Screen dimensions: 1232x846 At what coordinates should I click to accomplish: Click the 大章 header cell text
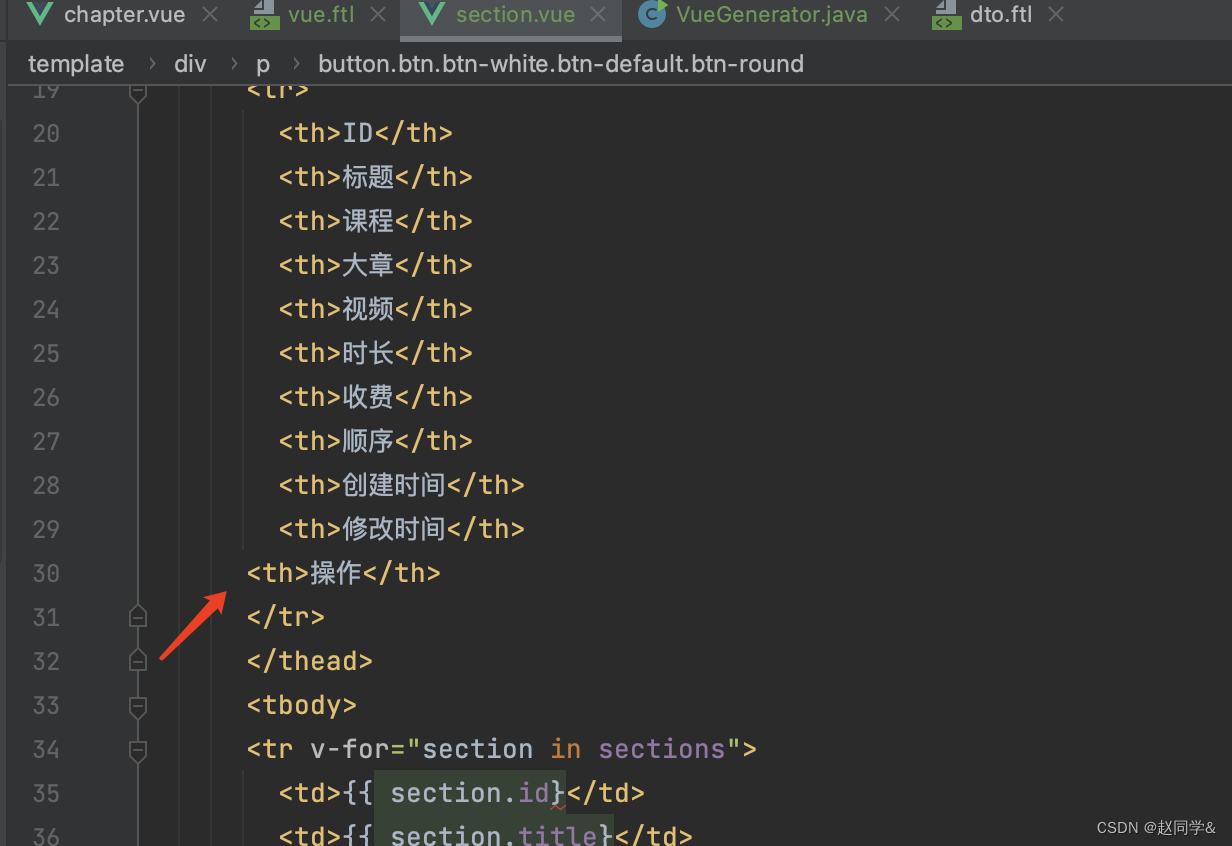369,265
